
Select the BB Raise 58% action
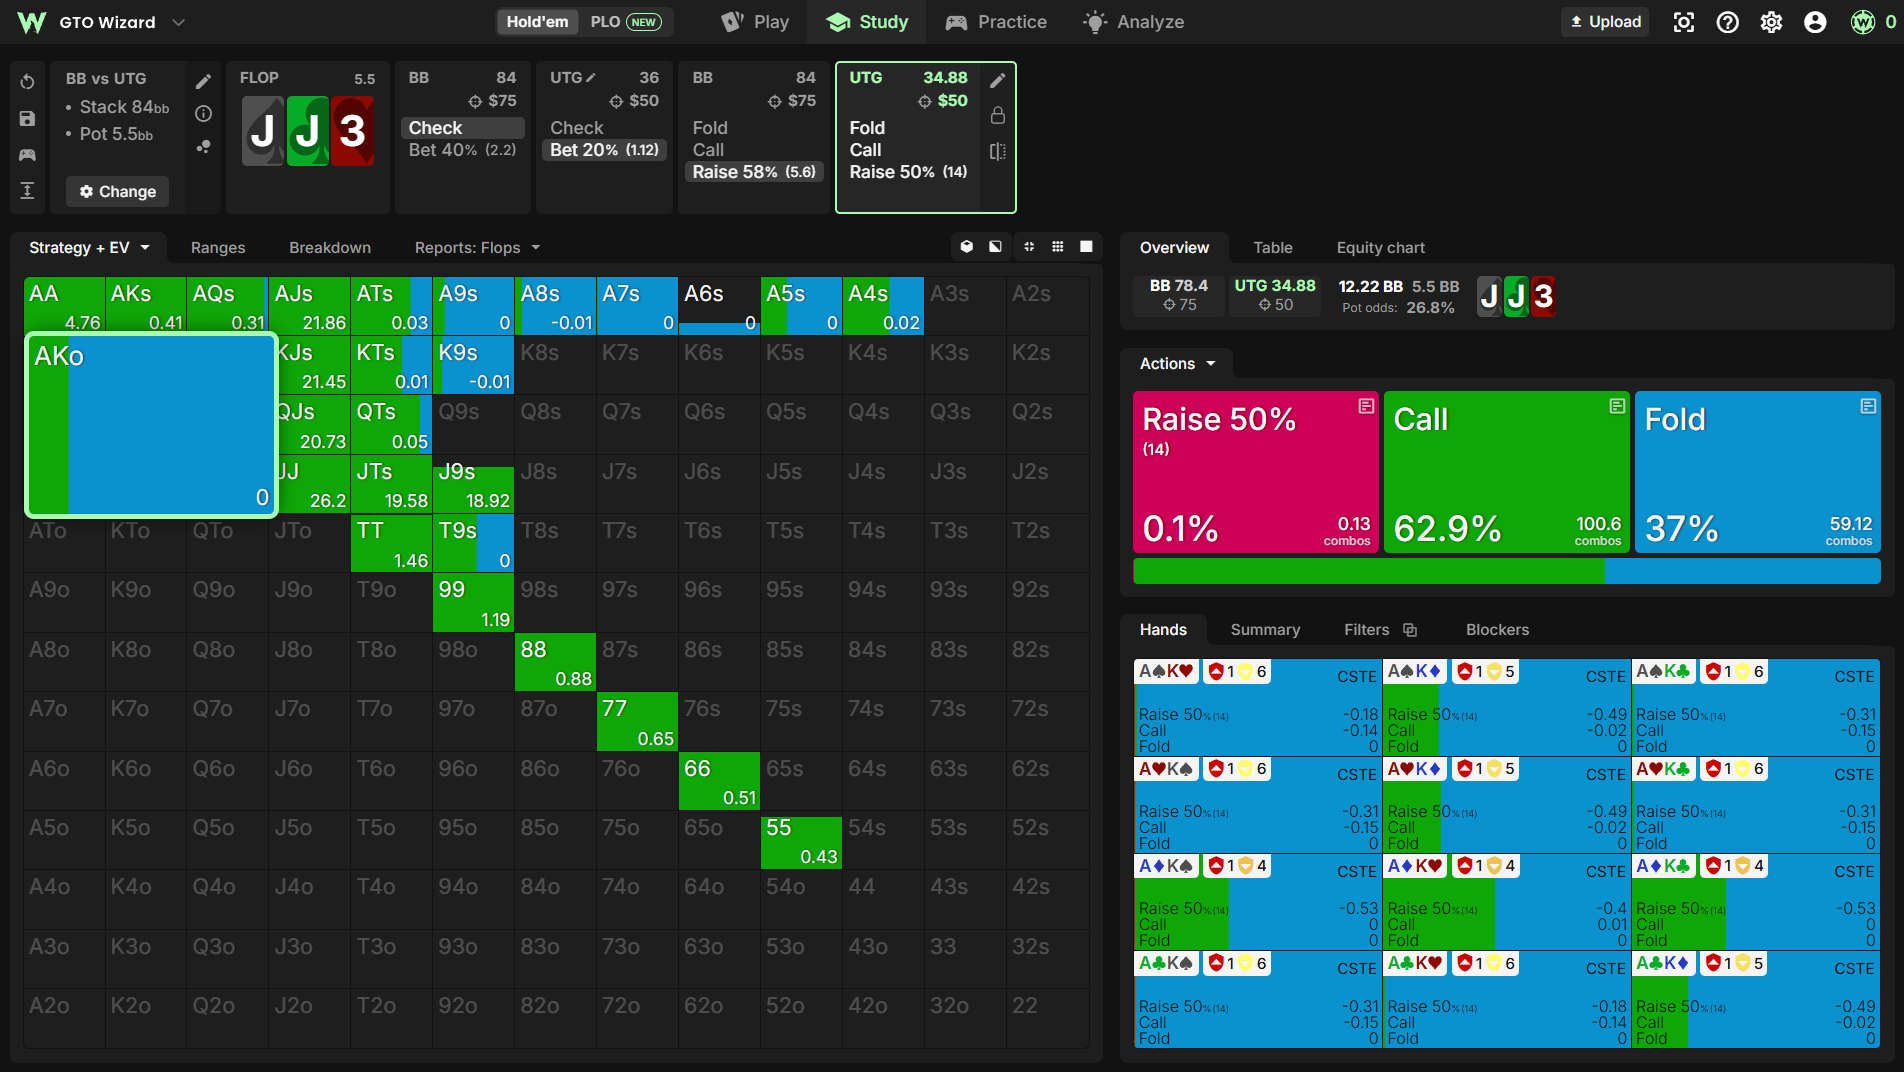[755, 172]
